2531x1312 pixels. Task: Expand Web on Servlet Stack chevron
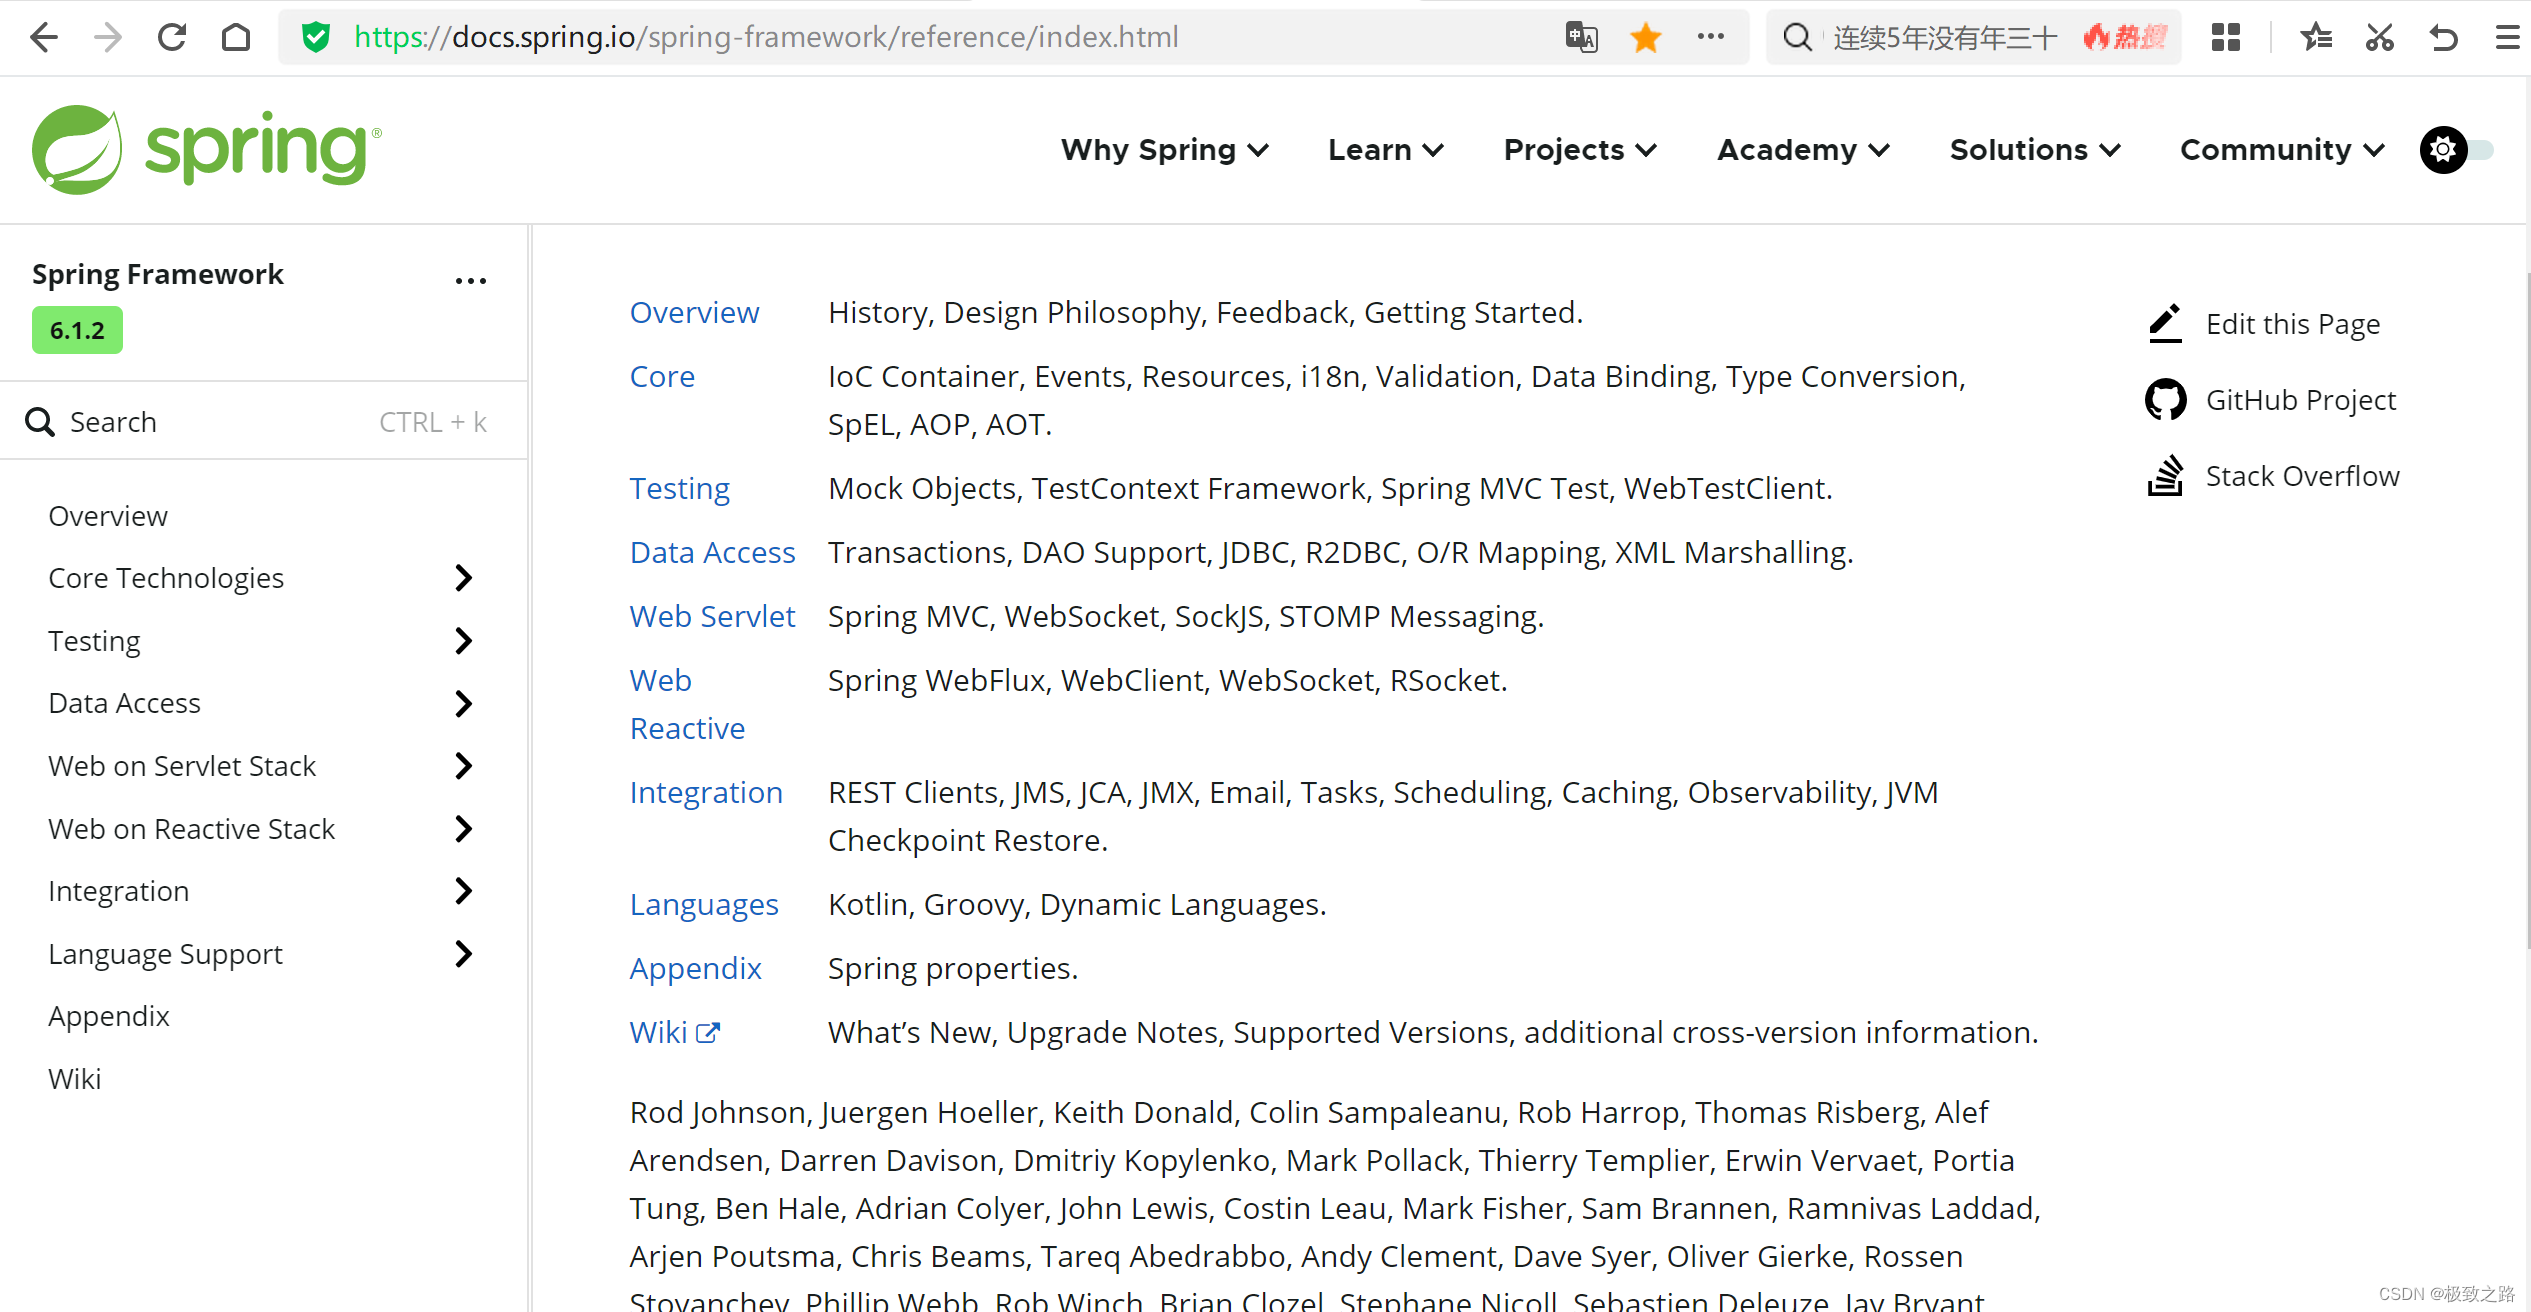(x=463, y=766)
